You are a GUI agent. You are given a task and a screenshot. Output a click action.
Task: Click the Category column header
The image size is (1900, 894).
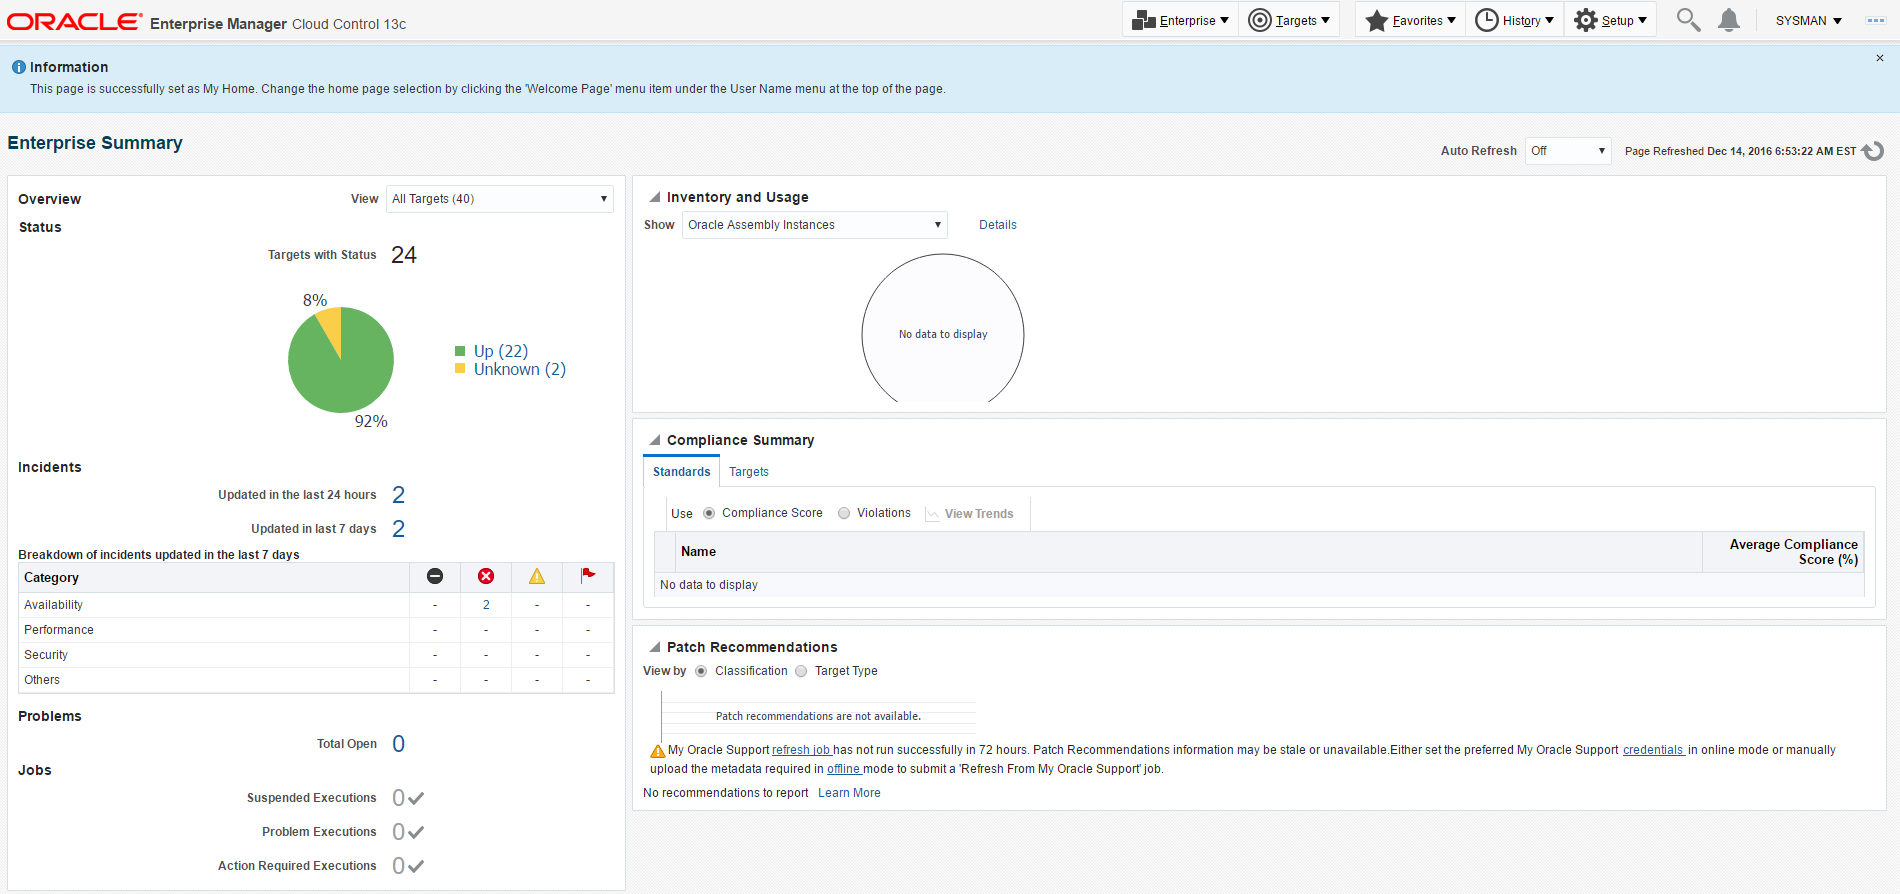click(215, 578)
